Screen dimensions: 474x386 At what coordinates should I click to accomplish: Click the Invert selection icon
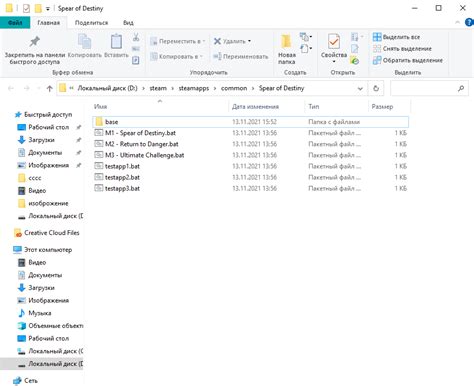(x=377, y=60)
